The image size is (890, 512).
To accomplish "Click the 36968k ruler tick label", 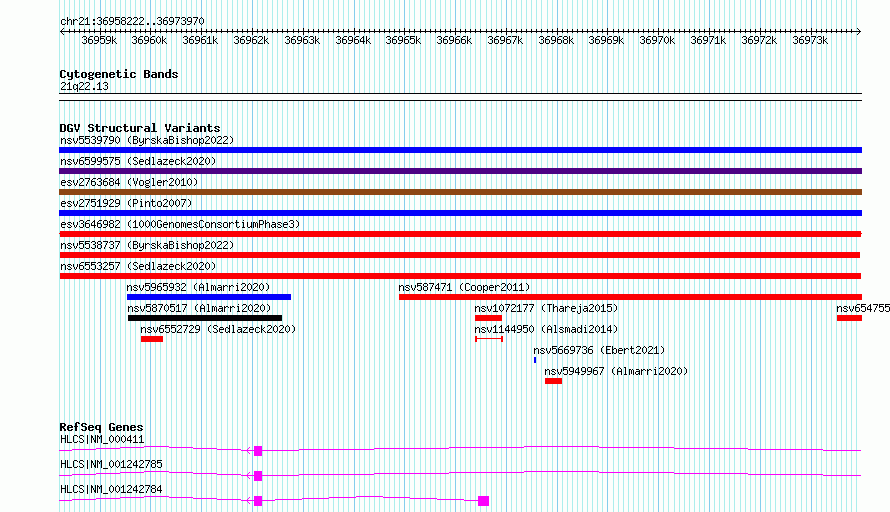I will point(556,40).
